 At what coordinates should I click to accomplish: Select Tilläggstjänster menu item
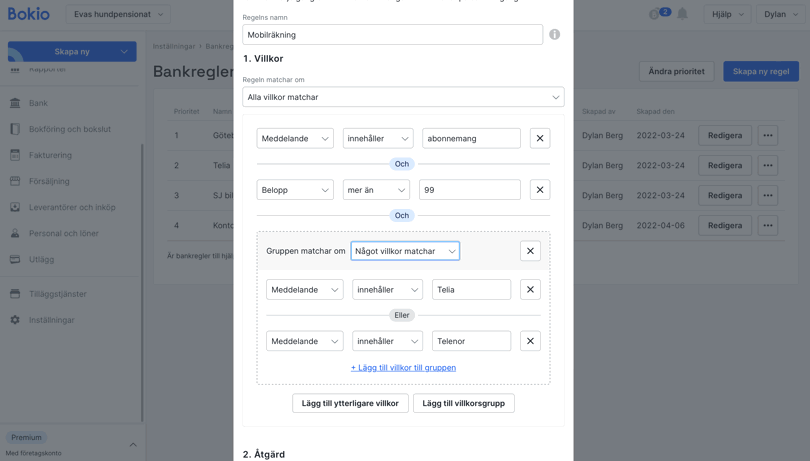pos(58,294)
